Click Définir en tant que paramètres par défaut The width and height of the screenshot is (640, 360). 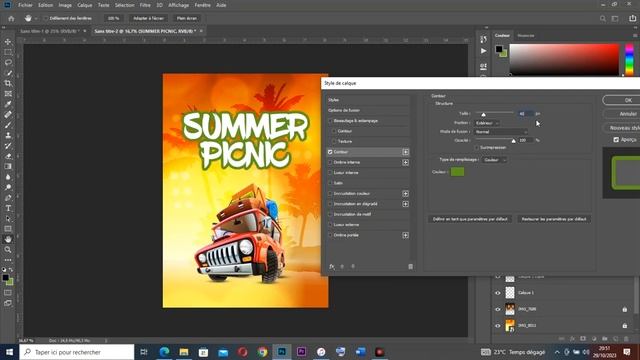(470, 219)
